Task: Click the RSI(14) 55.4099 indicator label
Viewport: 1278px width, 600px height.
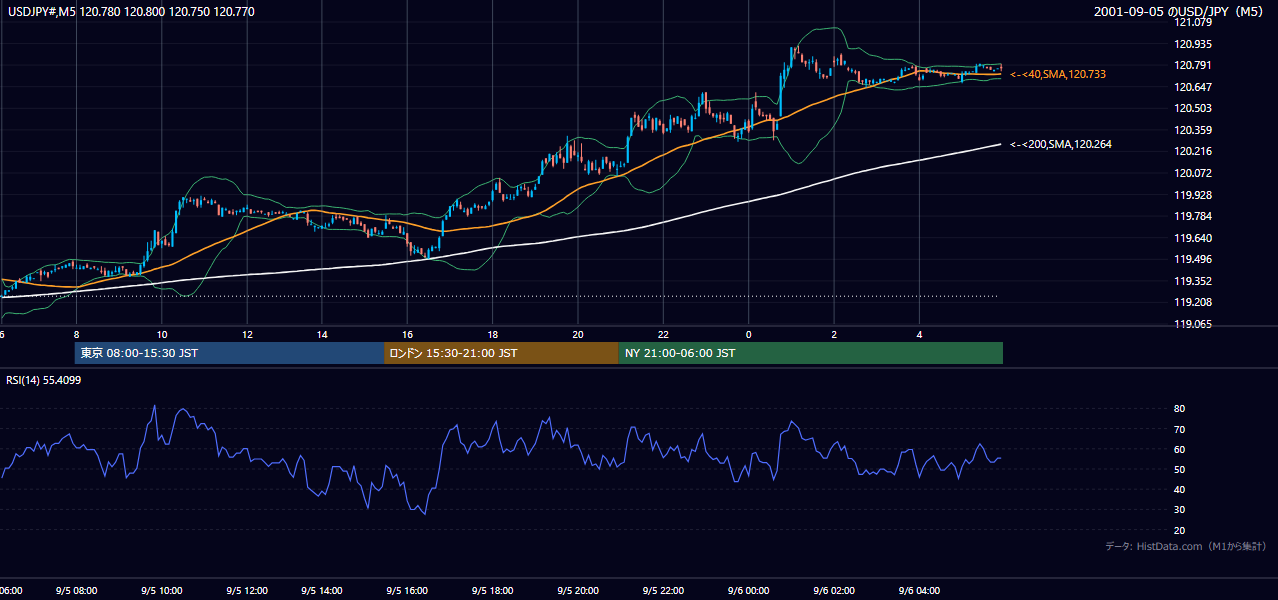Action: [43, 380]
